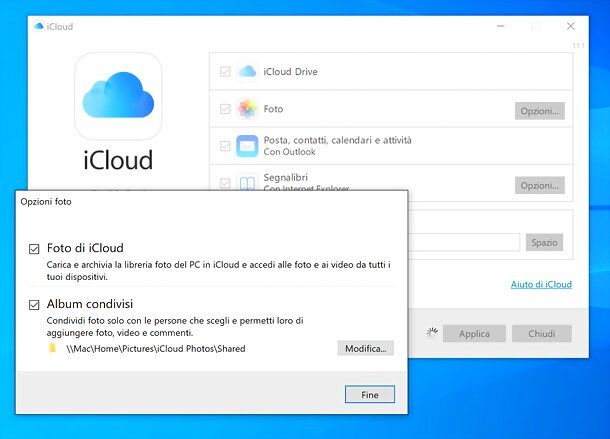610x439 pixels.
Task: Click the 'Opzioni foto' dialog title
Action: tap(46, 202)
